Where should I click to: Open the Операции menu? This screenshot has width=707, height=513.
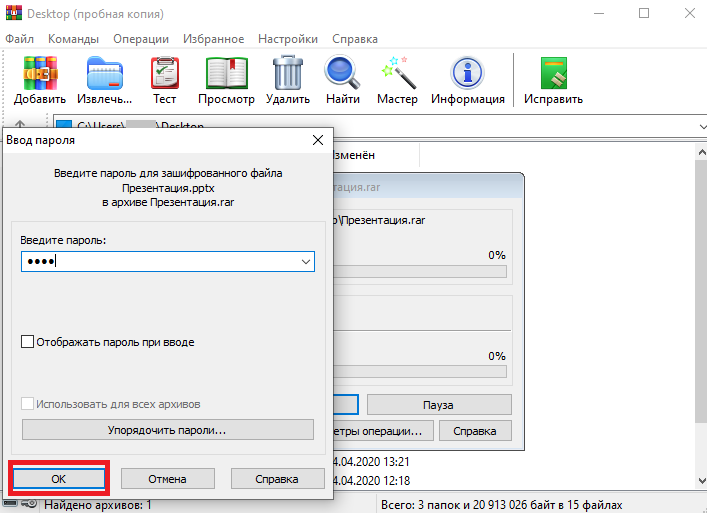point(141,39)
